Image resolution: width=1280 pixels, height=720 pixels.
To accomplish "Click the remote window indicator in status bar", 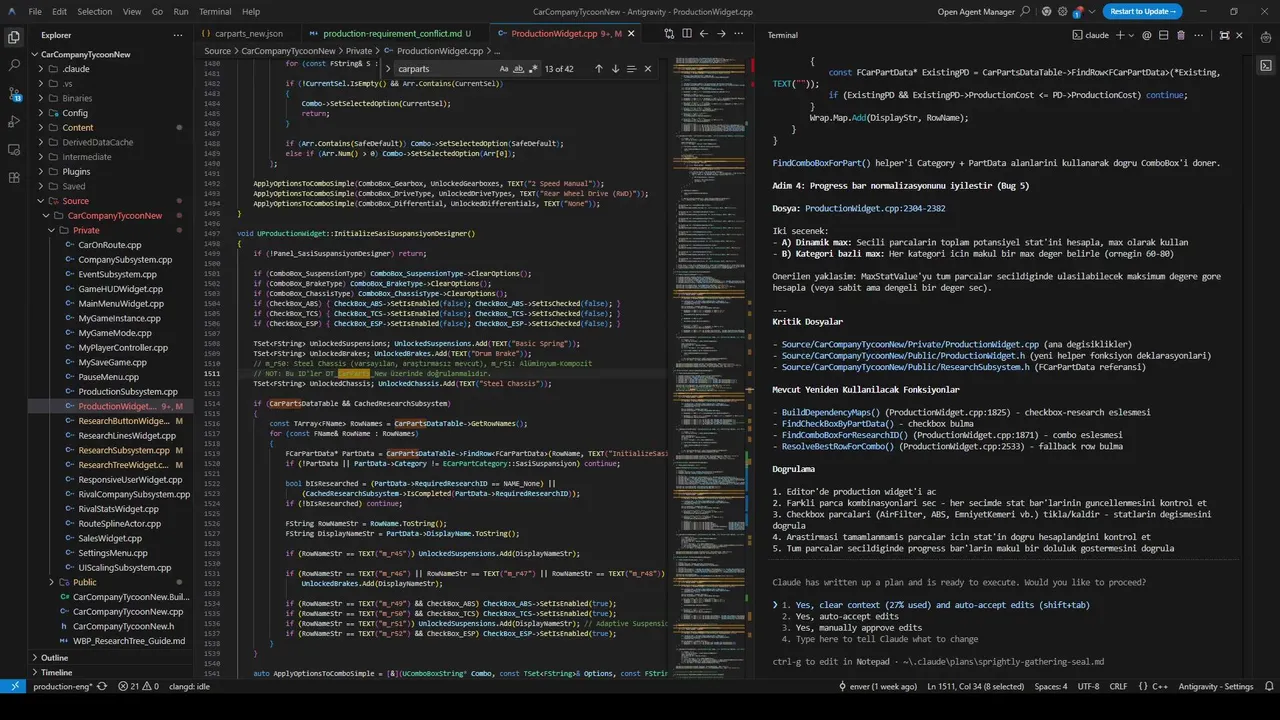I will point(13,687).
